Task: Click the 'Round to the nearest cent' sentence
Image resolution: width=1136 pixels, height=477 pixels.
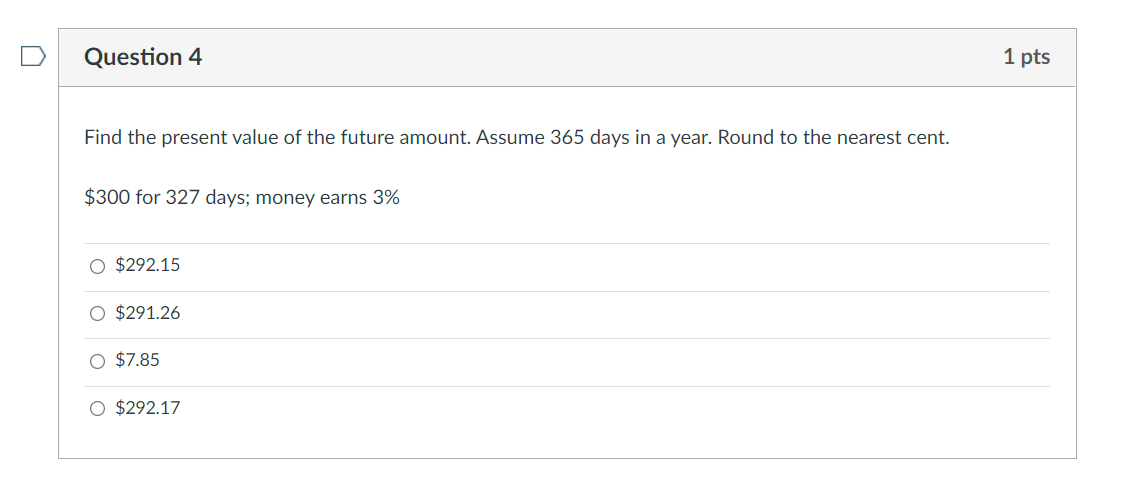Action: click(x=833, y=138)
